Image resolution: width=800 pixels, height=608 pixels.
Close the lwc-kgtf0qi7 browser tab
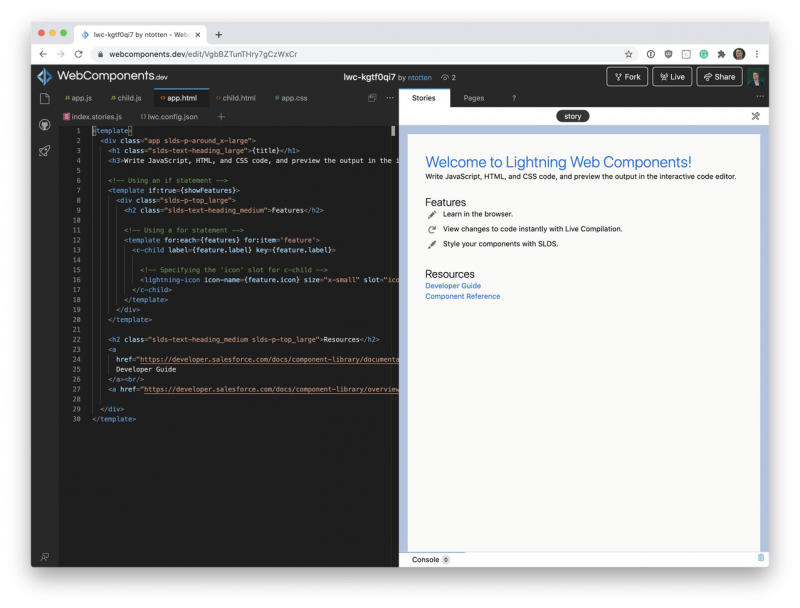(197, 35)
